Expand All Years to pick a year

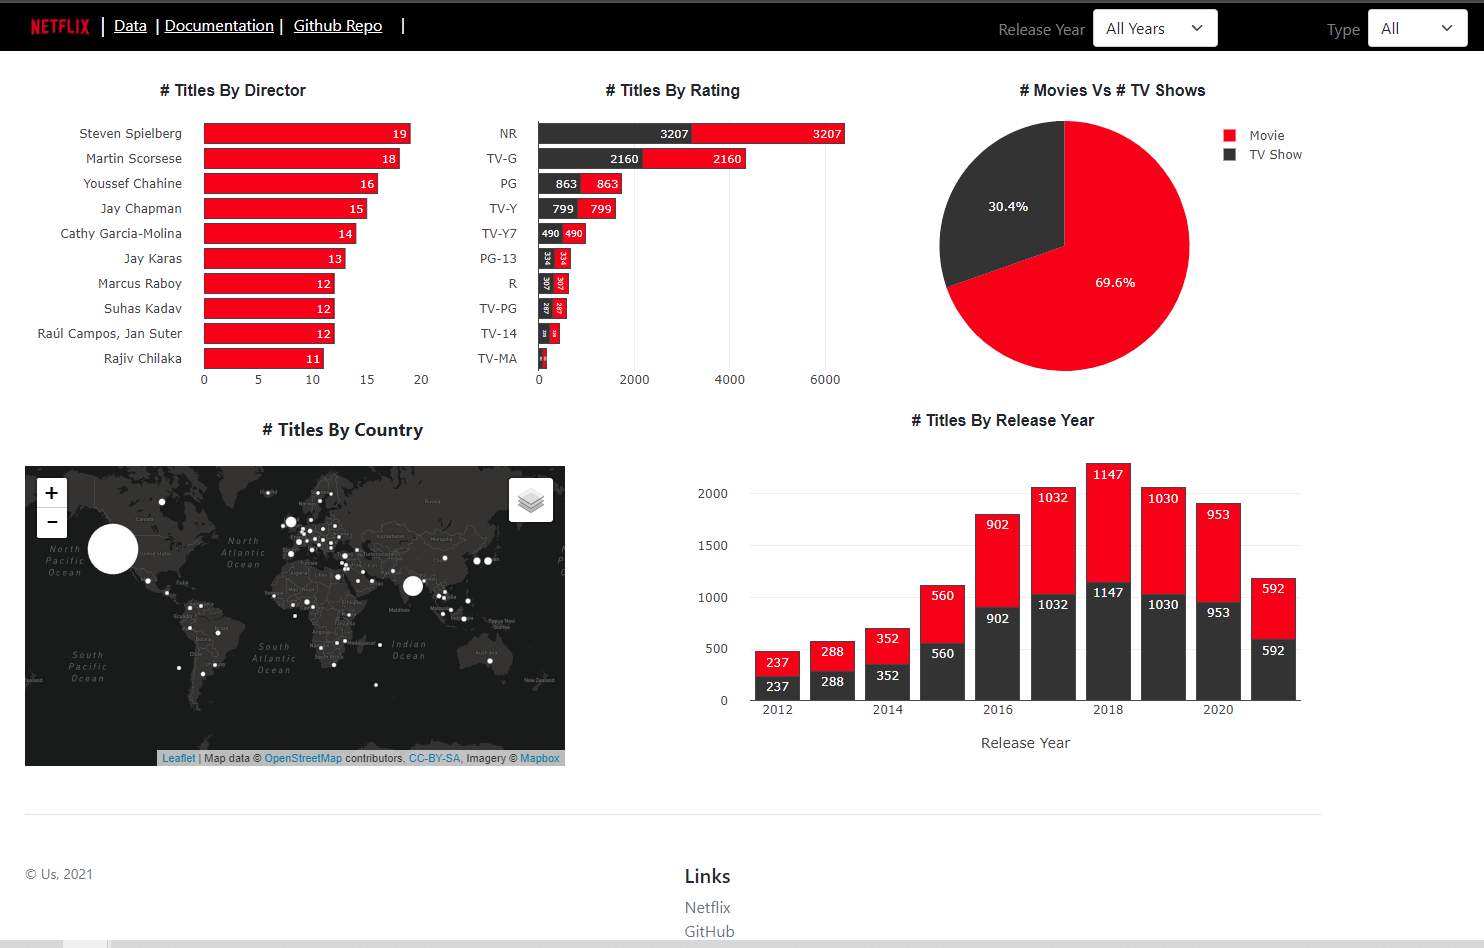(1155, 28)
